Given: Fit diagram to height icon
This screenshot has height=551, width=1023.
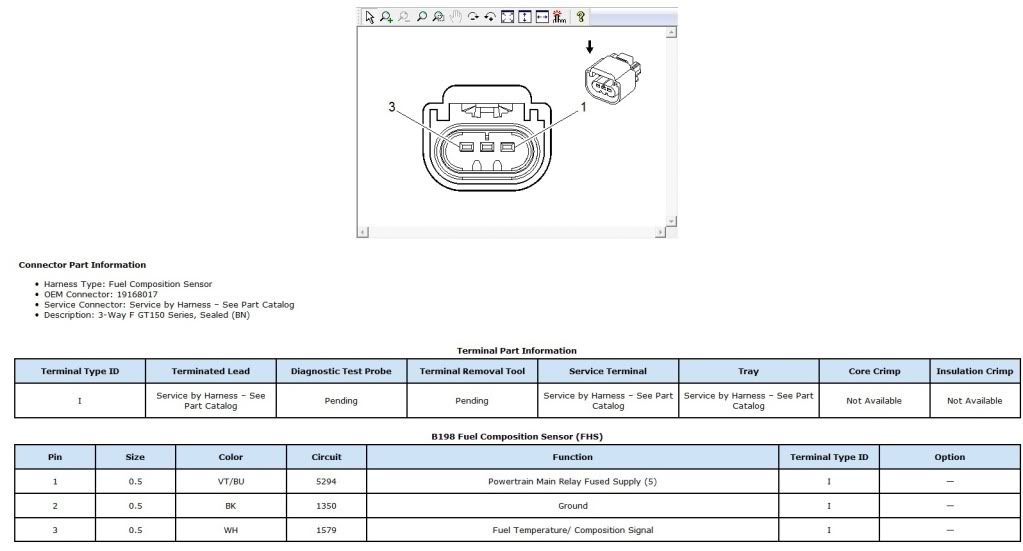Looking at the screenshot, I should (525, 18).
